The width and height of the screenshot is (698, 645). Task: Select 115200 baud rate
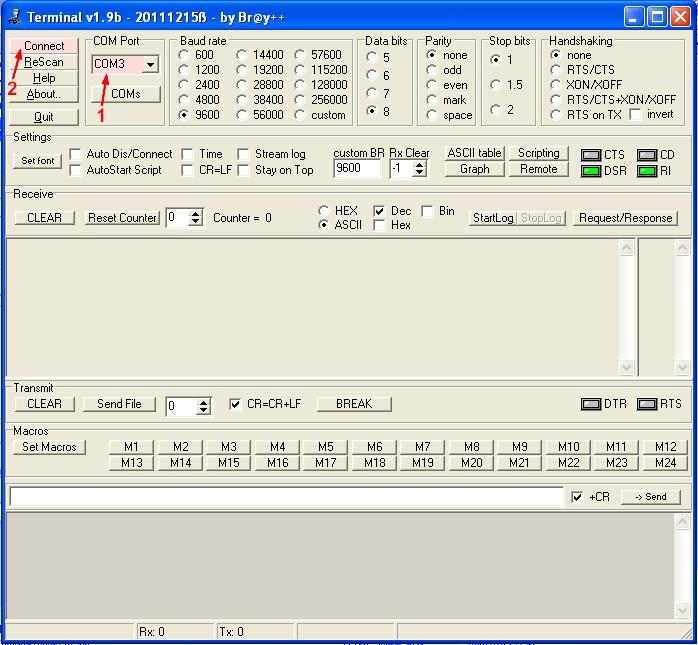(x=301, y=70)
